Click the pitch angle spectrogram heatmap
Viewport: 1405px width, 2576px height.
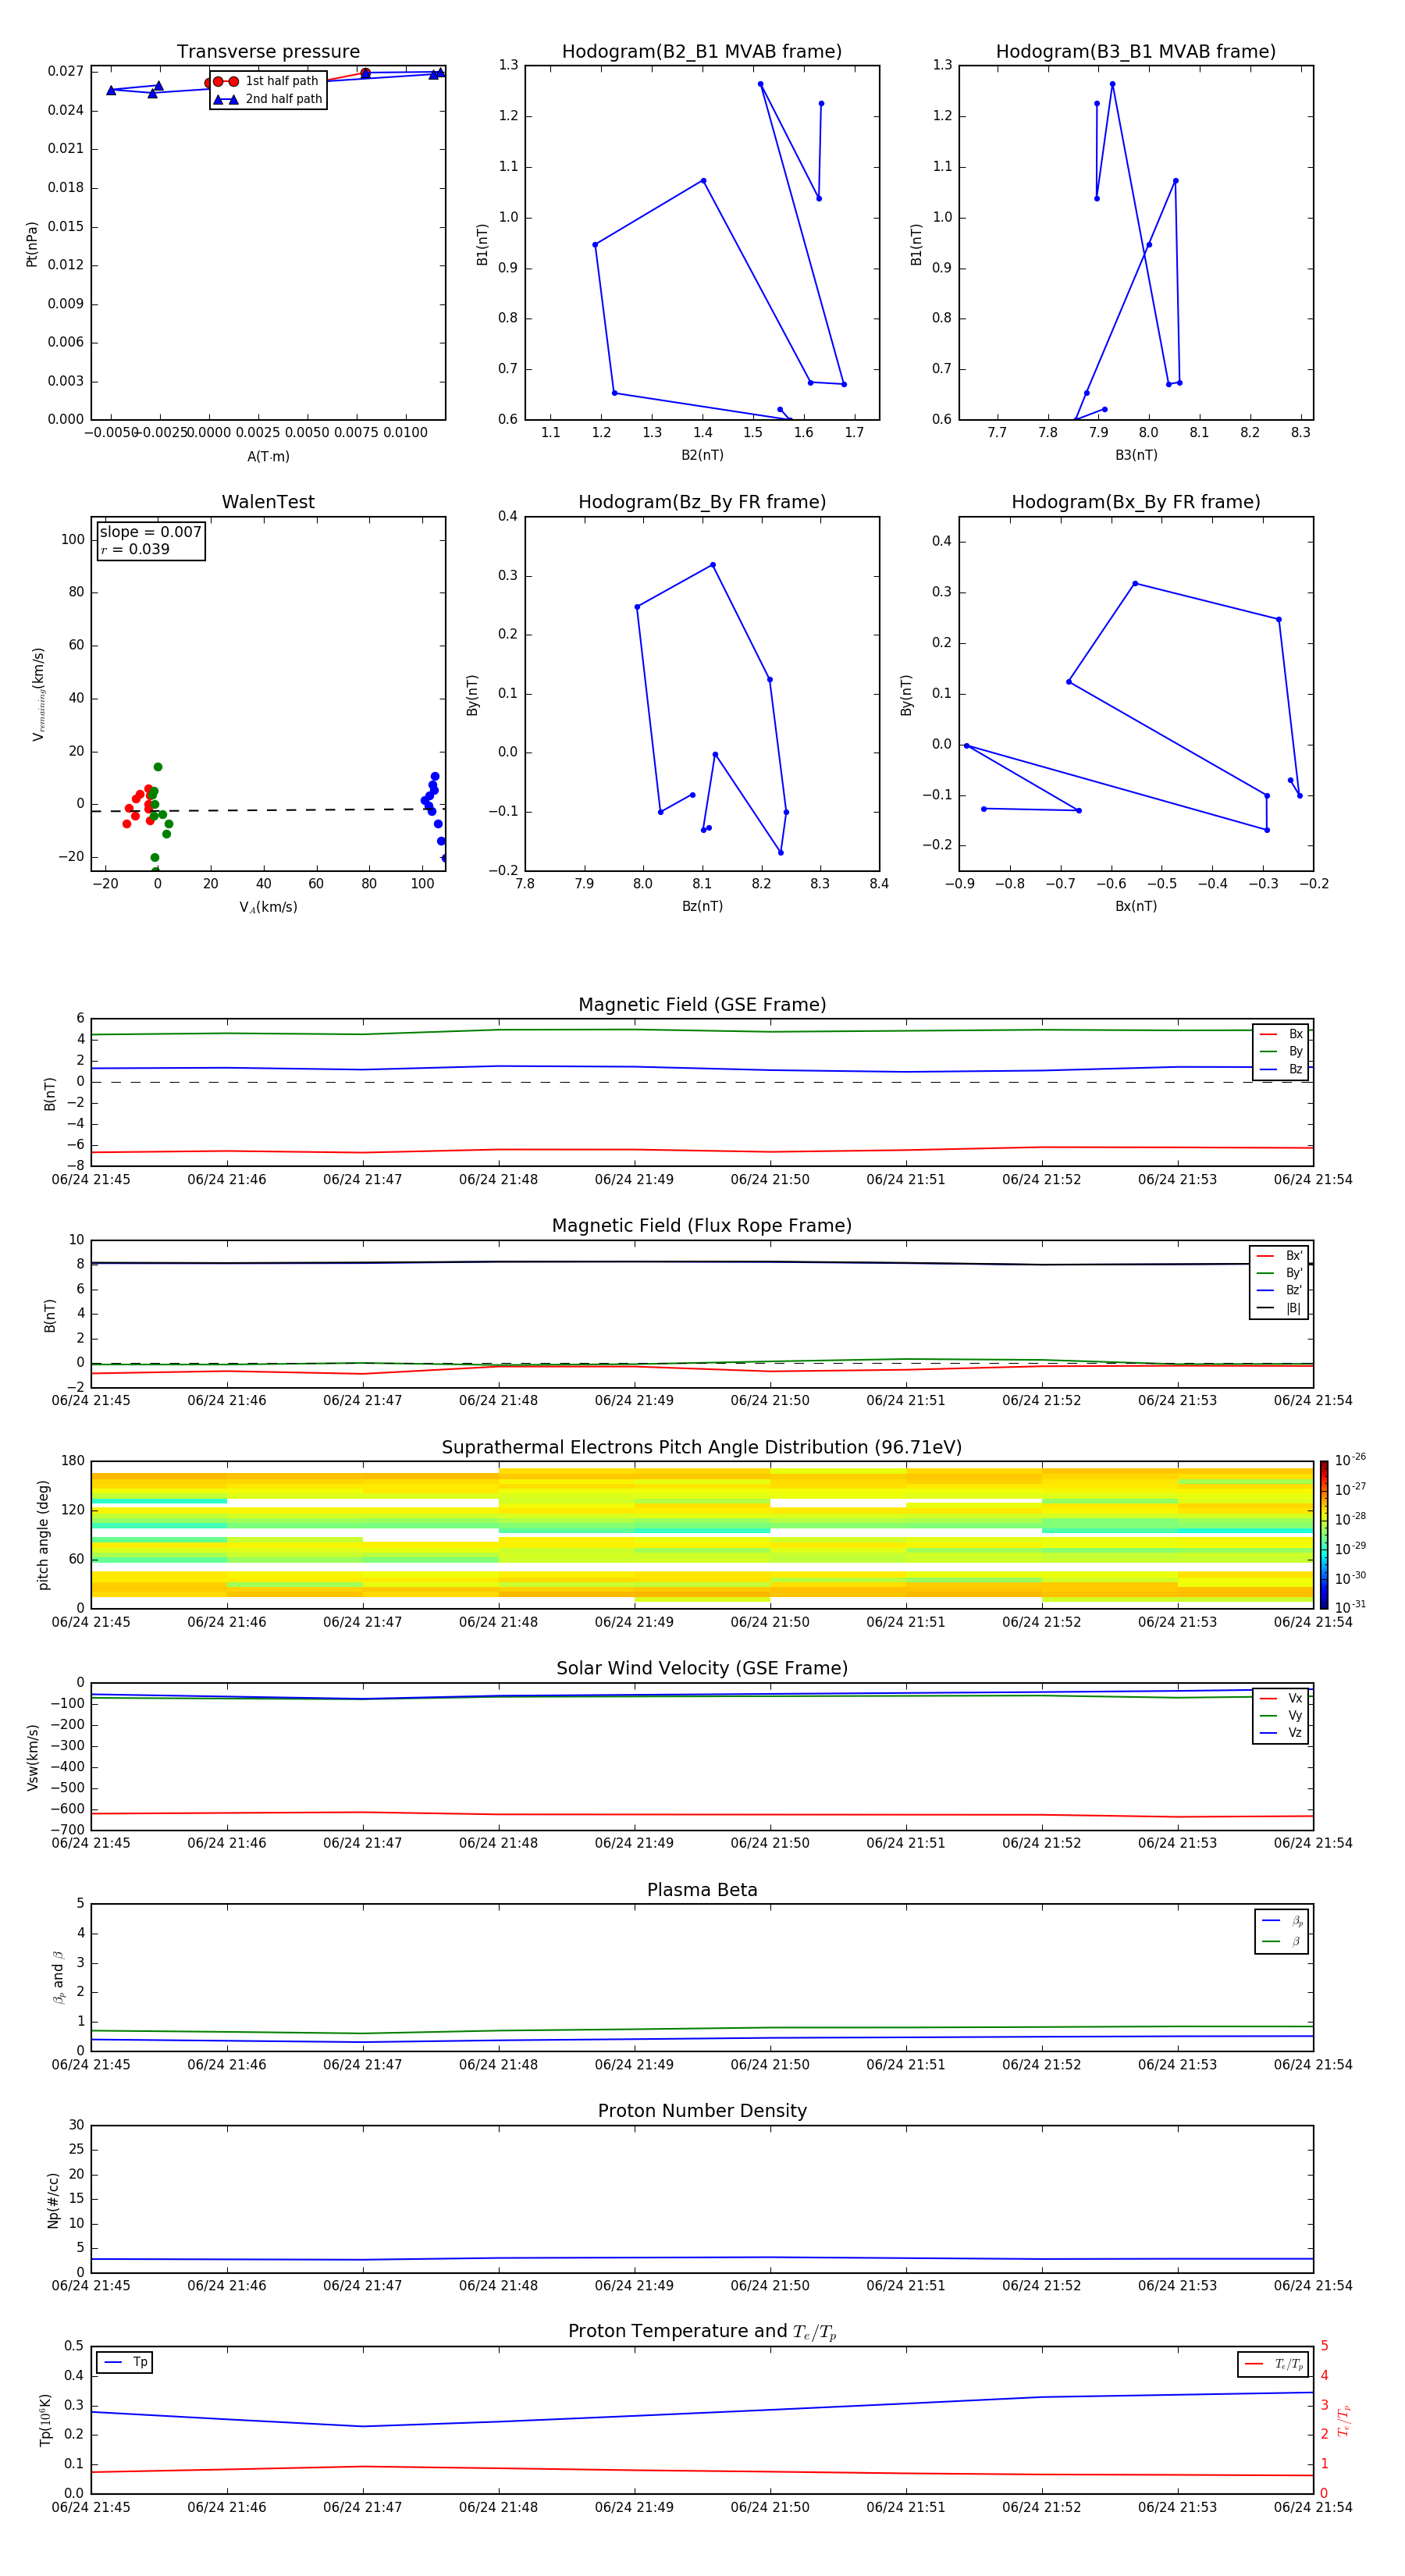702,1534
